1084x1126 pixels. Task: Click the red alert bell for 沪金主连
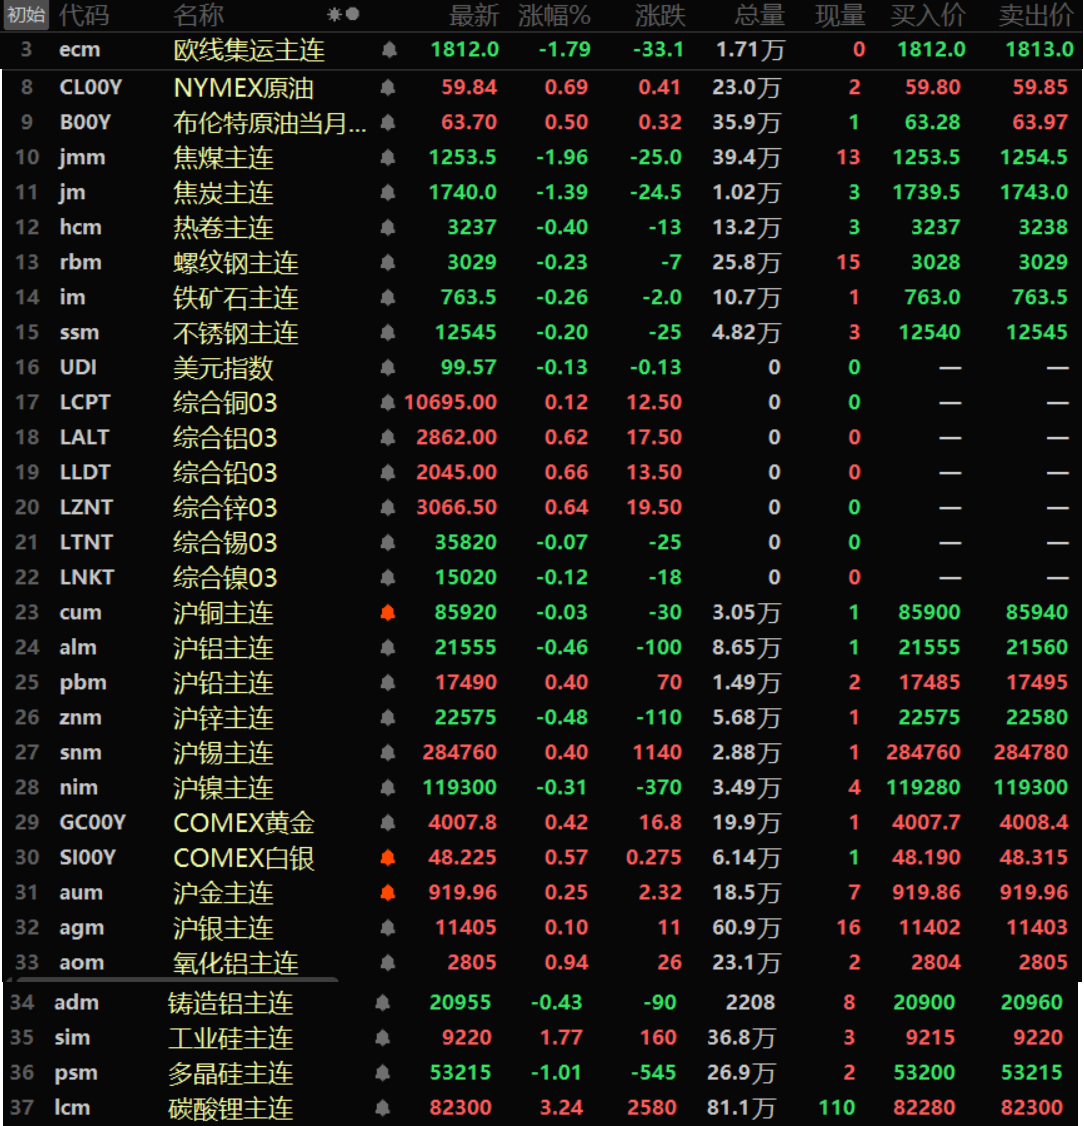click(388, 893)
